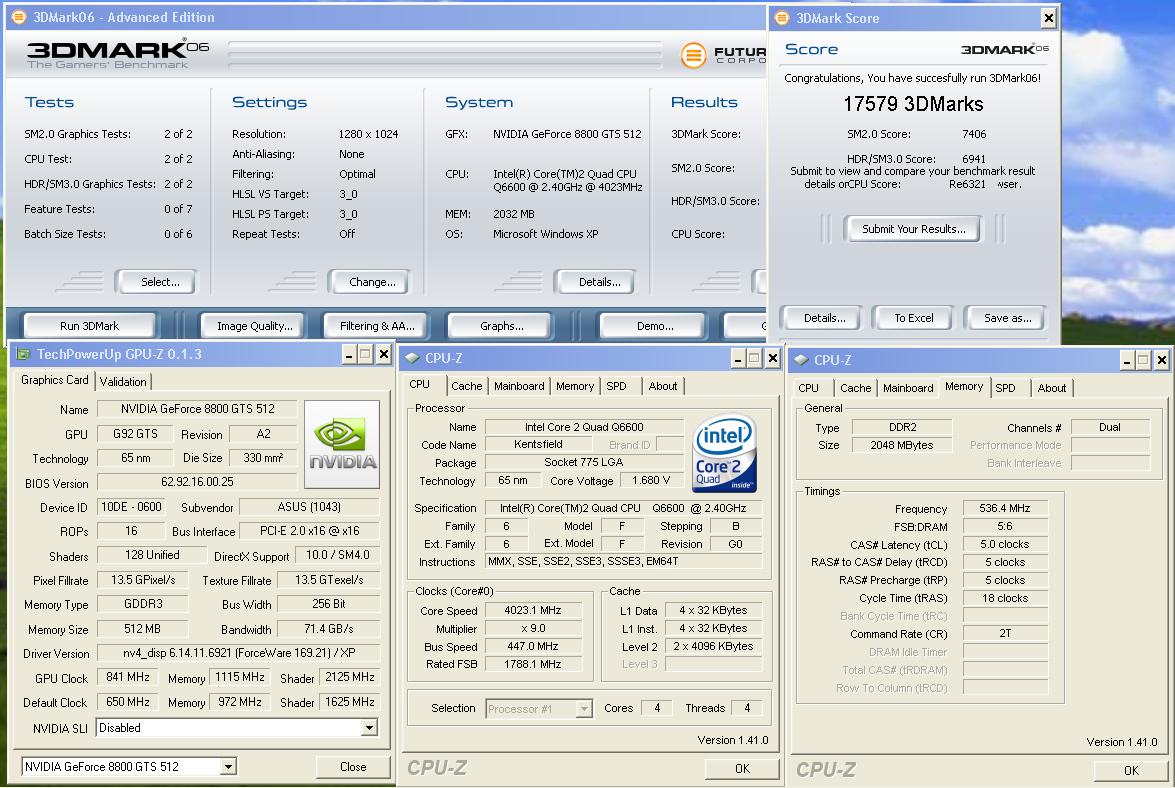Open the NVIDIA SLI dropdown

[369, 728]
